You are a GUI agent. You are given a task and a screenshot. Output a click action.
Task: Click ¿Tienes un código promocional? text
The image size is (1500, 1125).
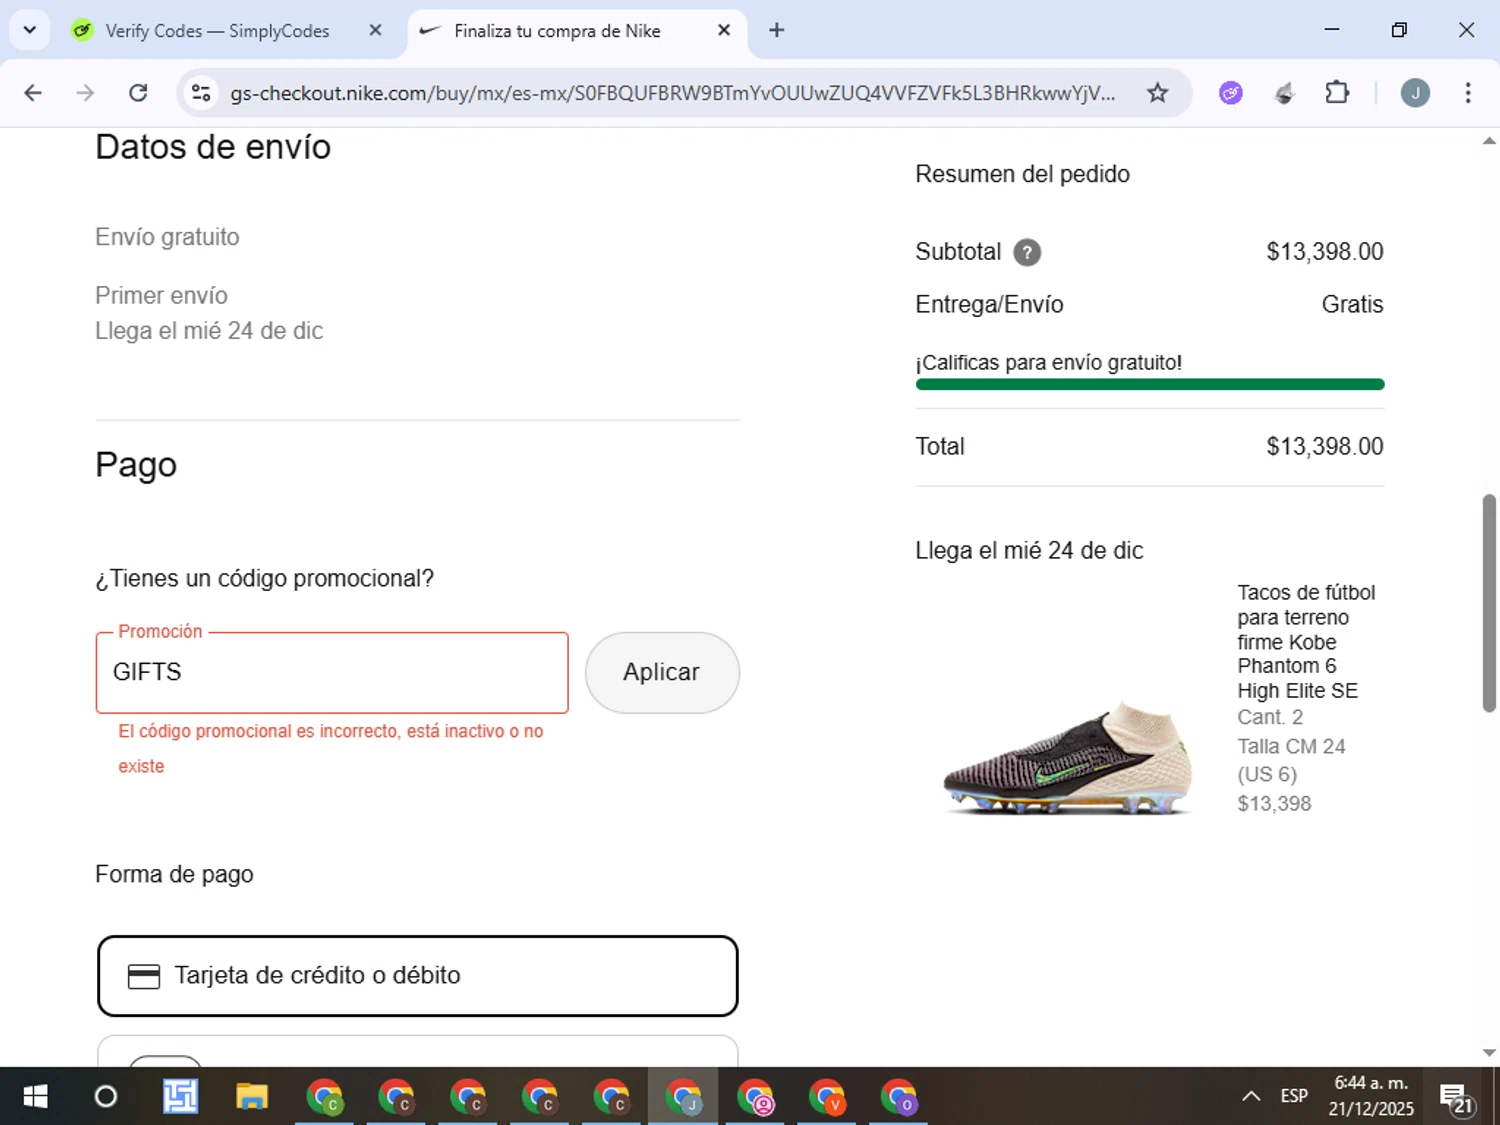(264, 578)
